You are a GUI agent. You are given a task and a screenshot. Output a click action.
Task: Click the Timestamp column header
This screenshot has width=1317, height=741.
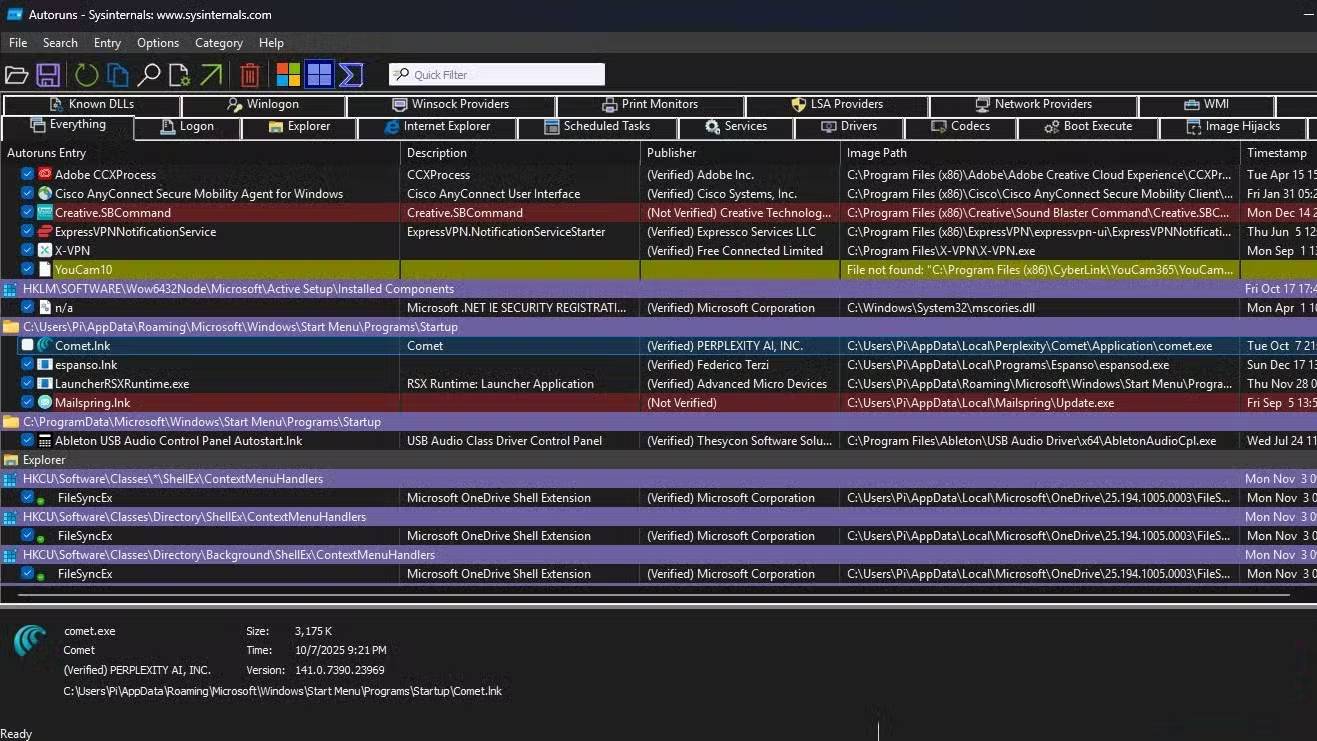1276,153
